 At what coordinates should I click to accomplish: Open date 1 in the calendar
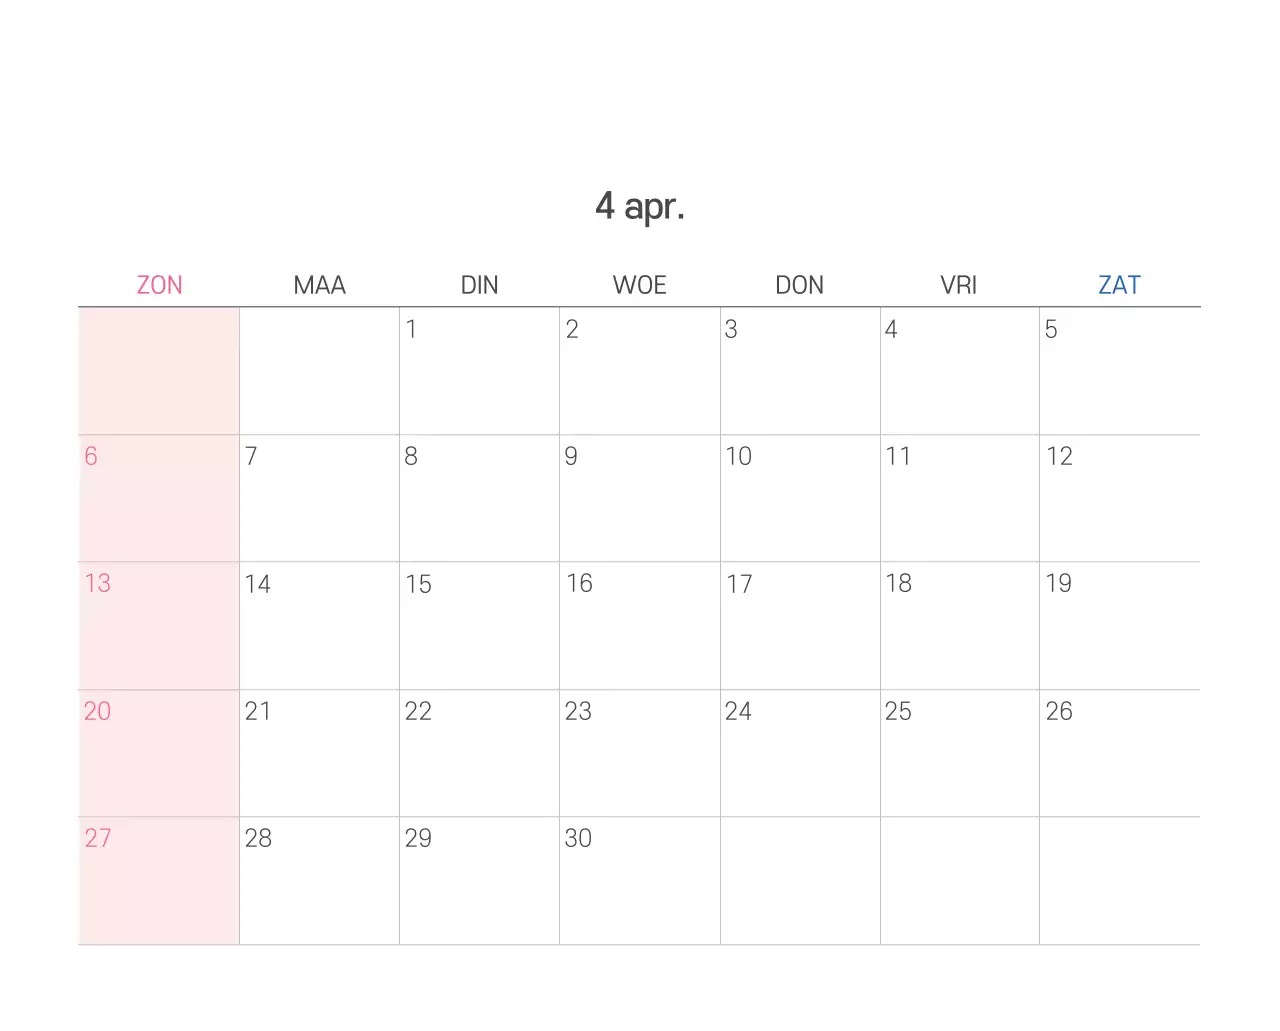[479, 370]
